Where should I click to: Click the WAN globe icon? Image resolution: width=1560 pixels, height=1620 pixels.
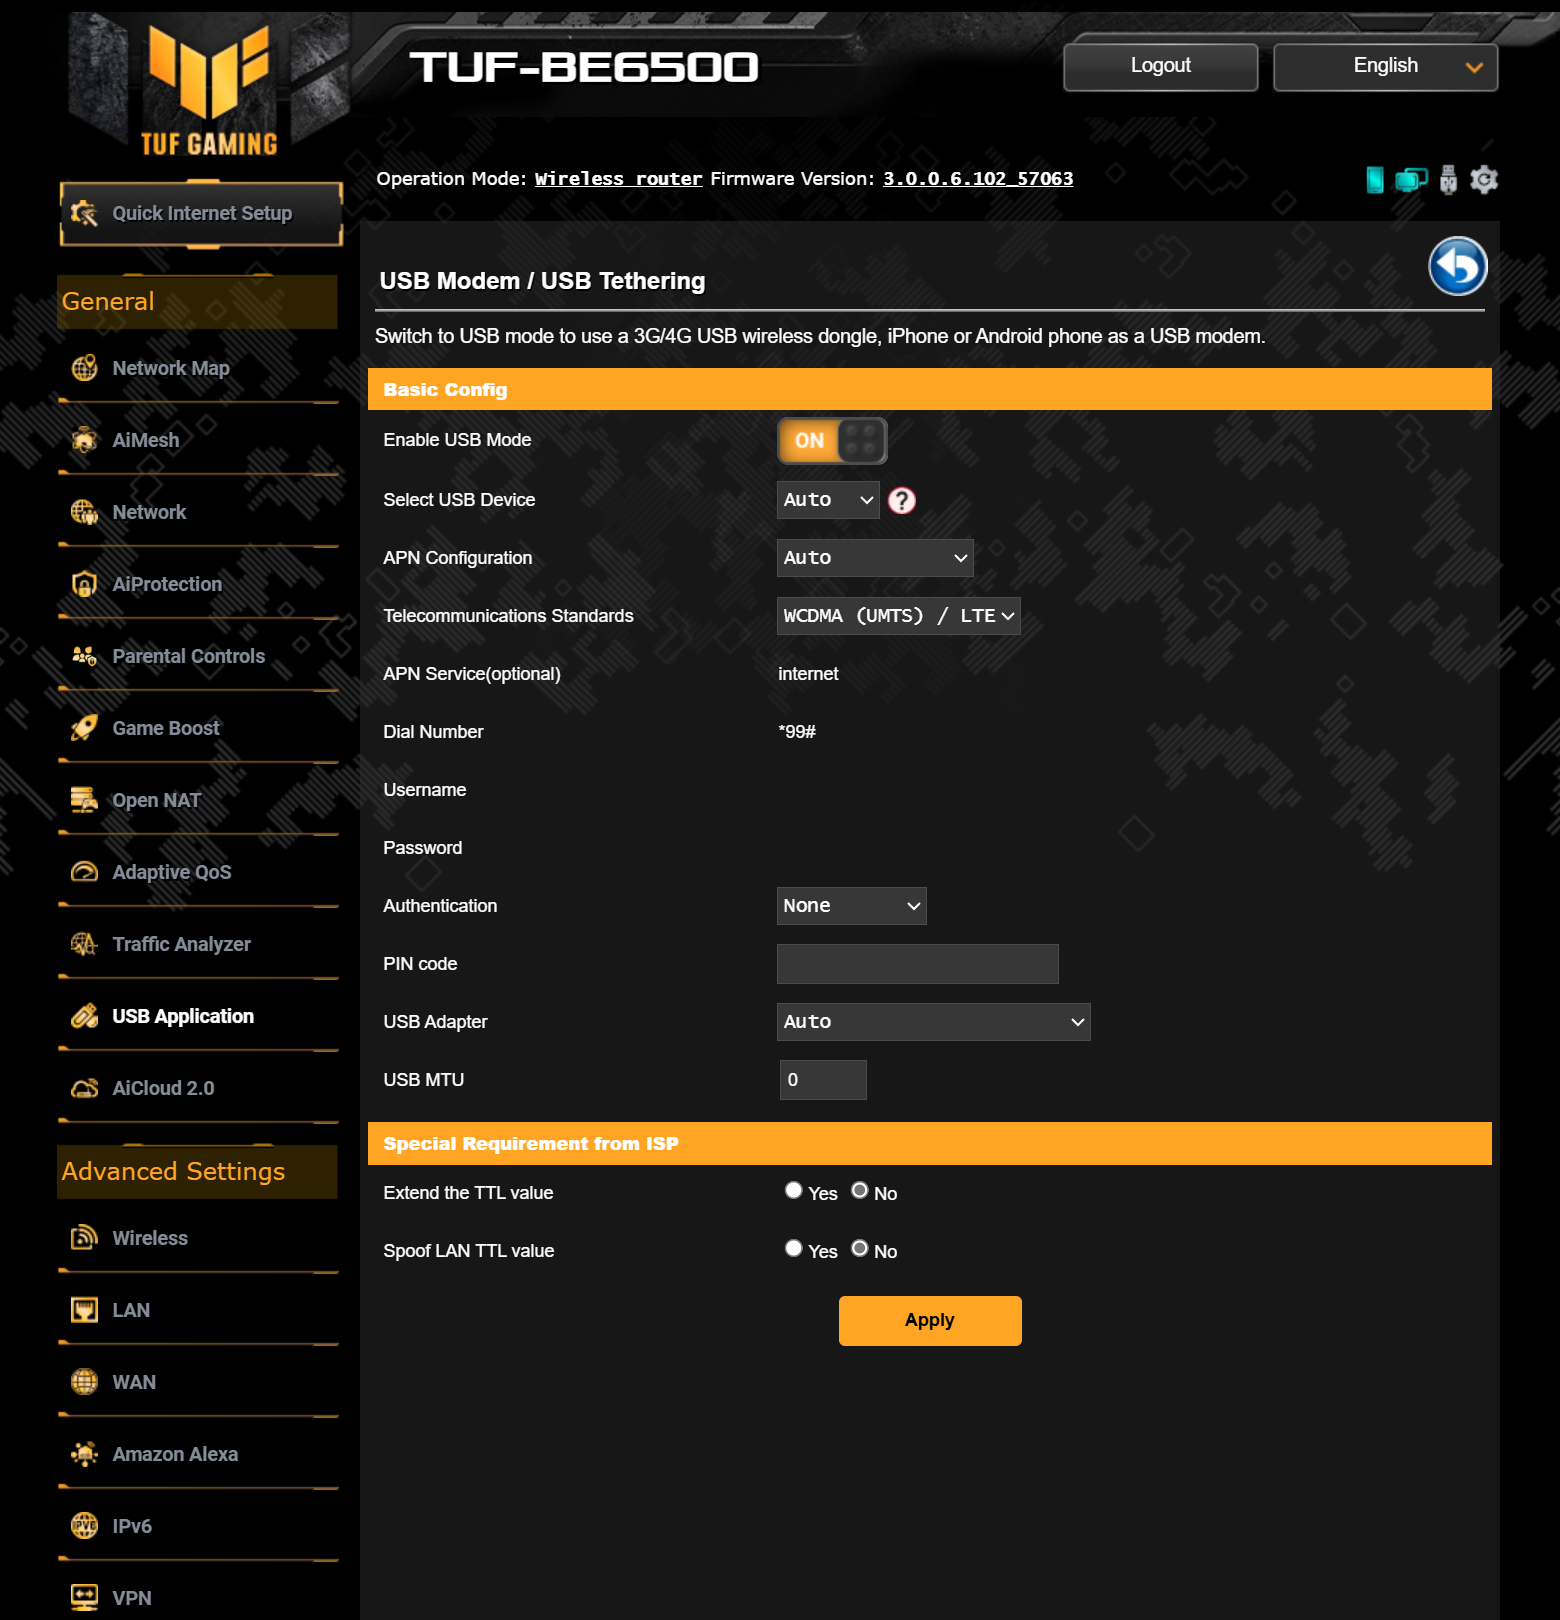tap(85, 1382)
